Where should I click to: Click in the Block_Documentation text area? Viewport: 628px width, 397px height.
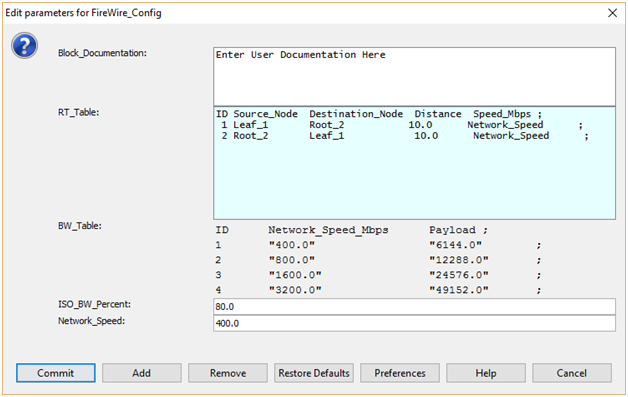tap(415, 77)
